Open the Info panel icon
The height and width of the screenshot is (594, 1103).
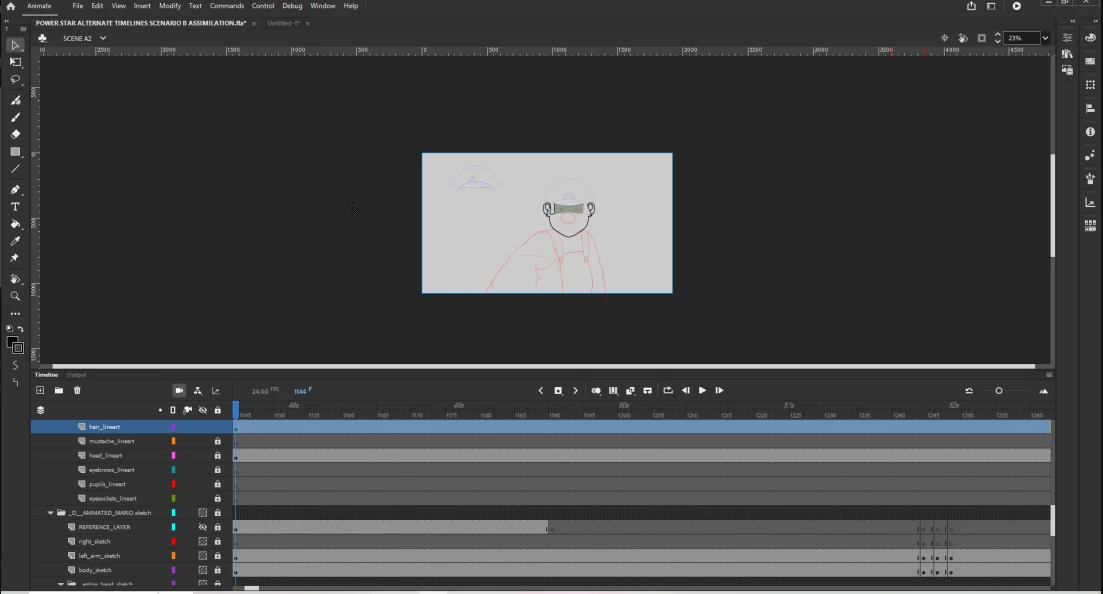[1090, 132]
